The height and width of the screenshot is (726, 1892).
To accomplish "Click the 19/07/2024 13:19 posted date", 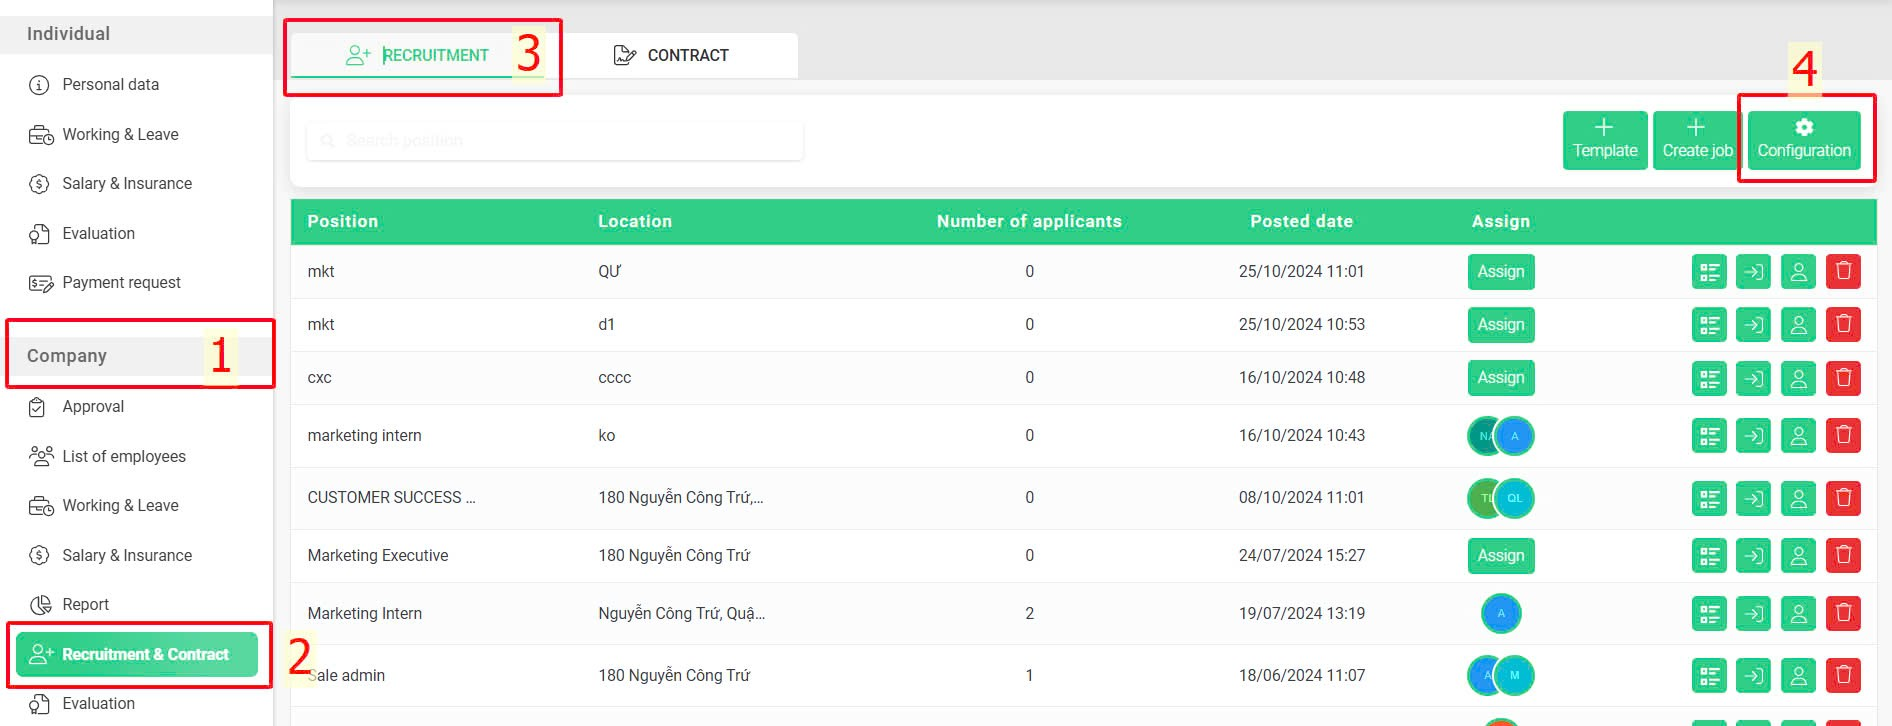I will point(1301,614).
